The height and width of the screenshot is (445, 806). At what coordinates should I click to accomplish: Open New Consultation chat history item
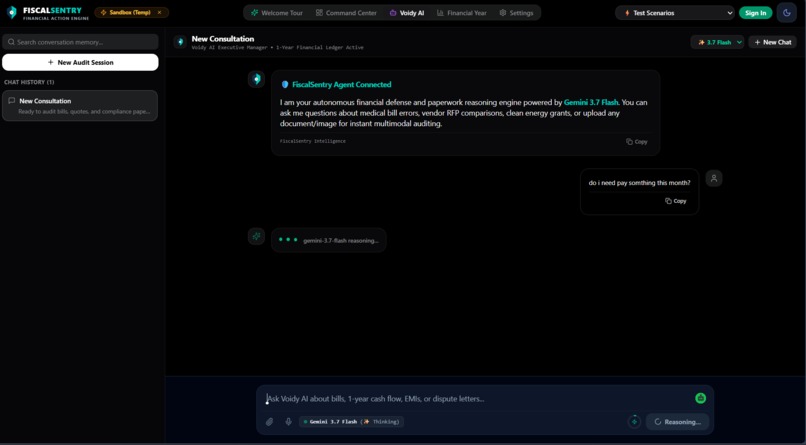point(80,106)
